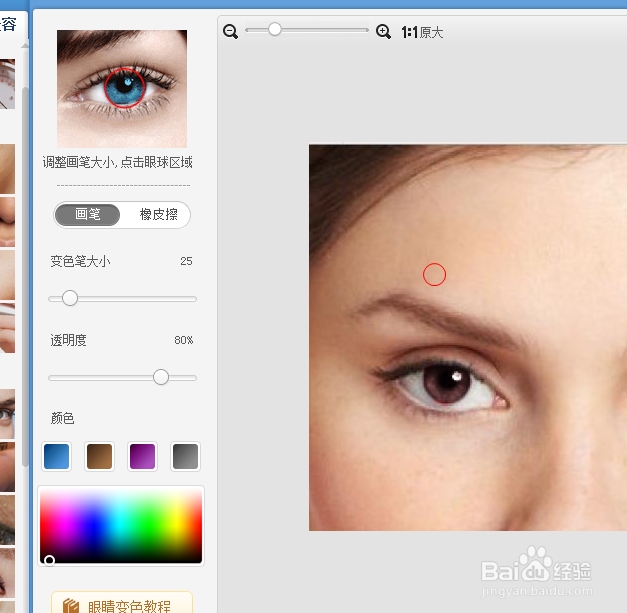Click the opacity value 80%
The width and height of the screenshot is (627, 613).
coord(184,340)
